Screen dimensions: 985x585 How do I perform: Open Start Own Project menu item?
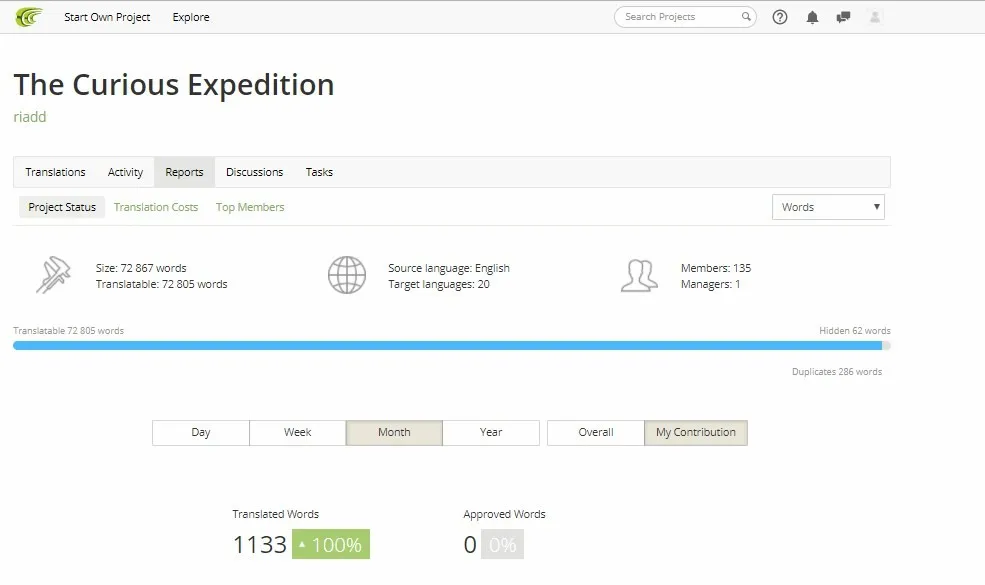107,17
